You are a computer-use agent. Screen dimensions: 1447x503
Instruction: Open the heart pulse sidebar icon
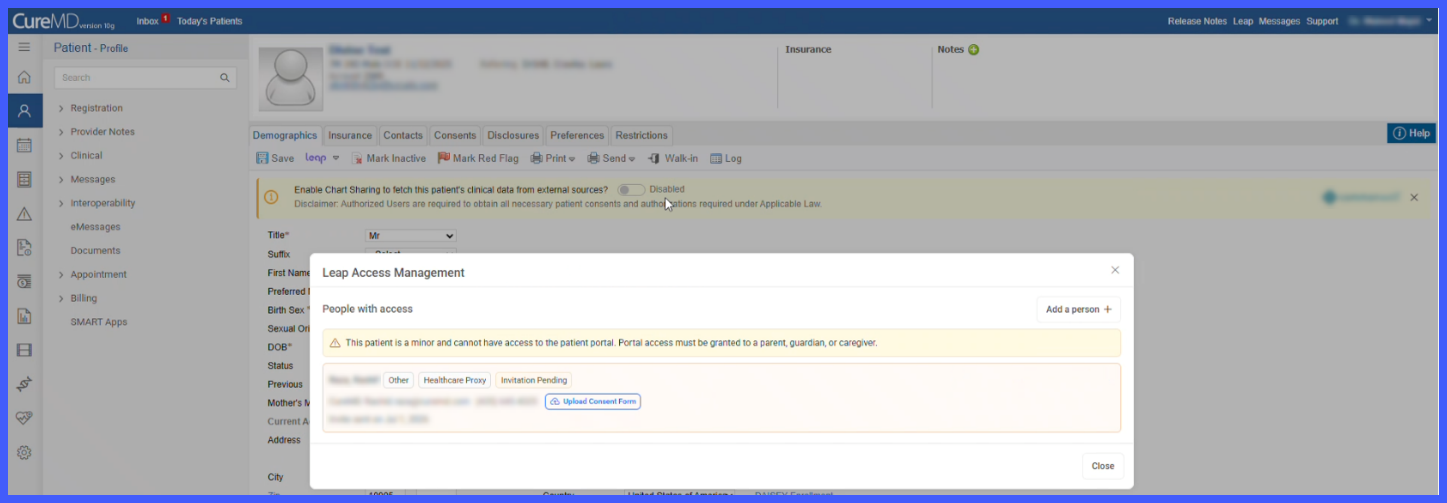[x=24, y=418]
